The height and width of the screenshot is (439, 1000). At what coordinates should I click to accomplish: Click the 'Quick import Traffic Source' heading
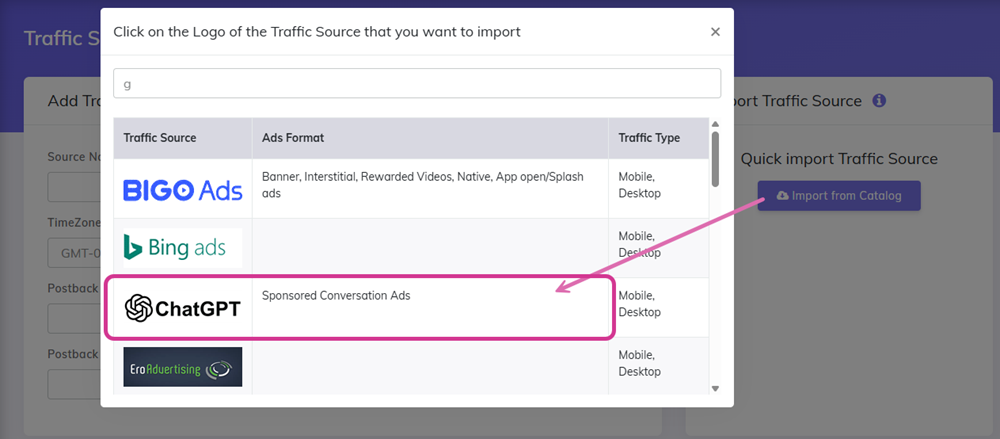(x=839, y=159)
